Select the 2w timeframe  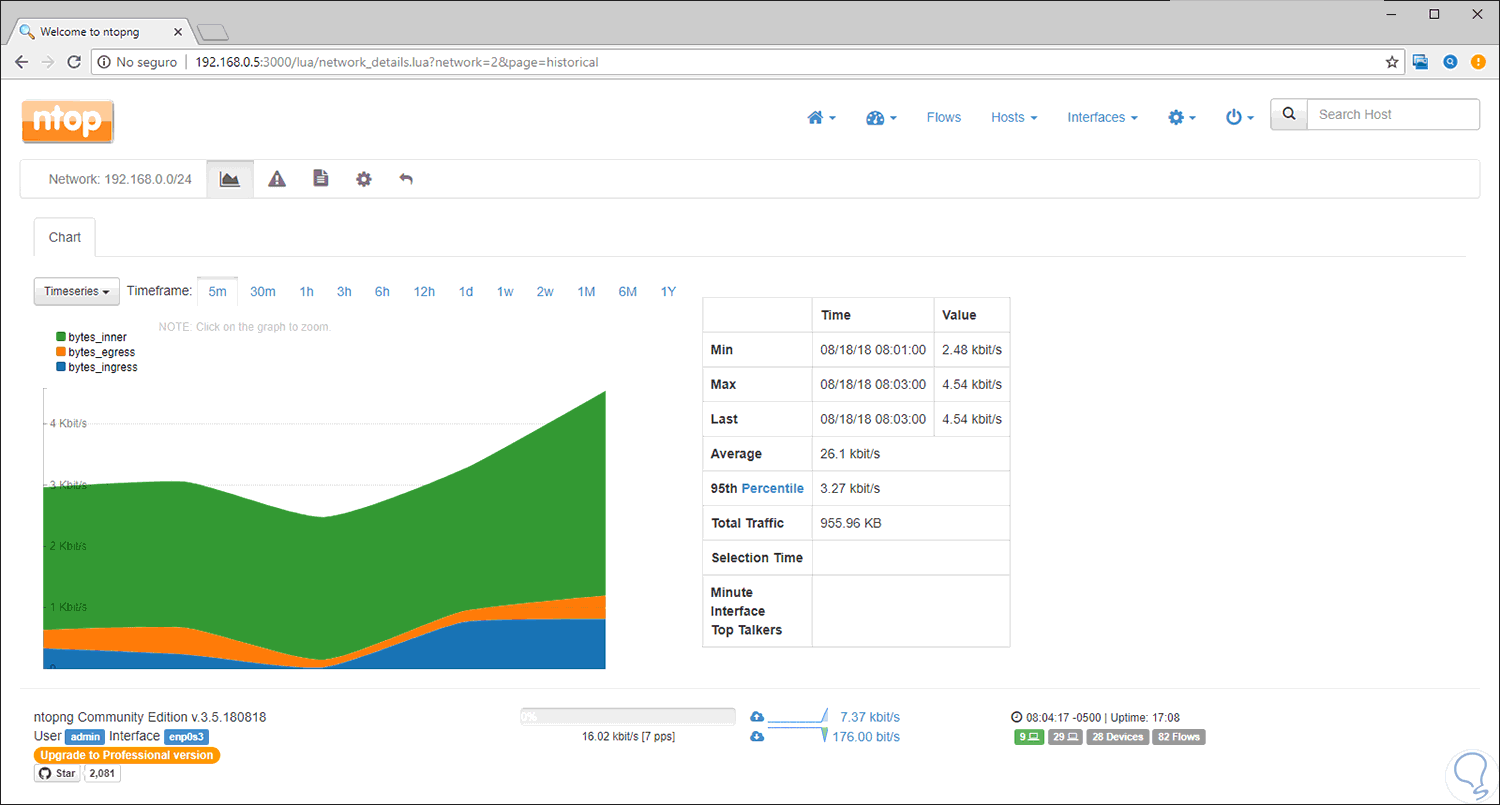tap(545, 291)
